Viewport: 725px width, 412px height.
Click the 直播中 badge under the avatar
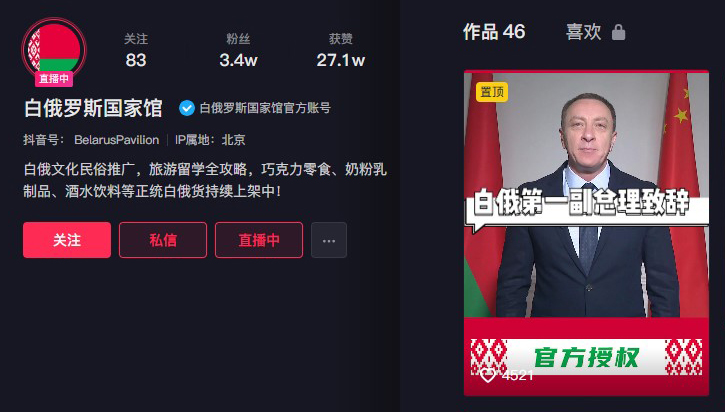click(54, 79)
